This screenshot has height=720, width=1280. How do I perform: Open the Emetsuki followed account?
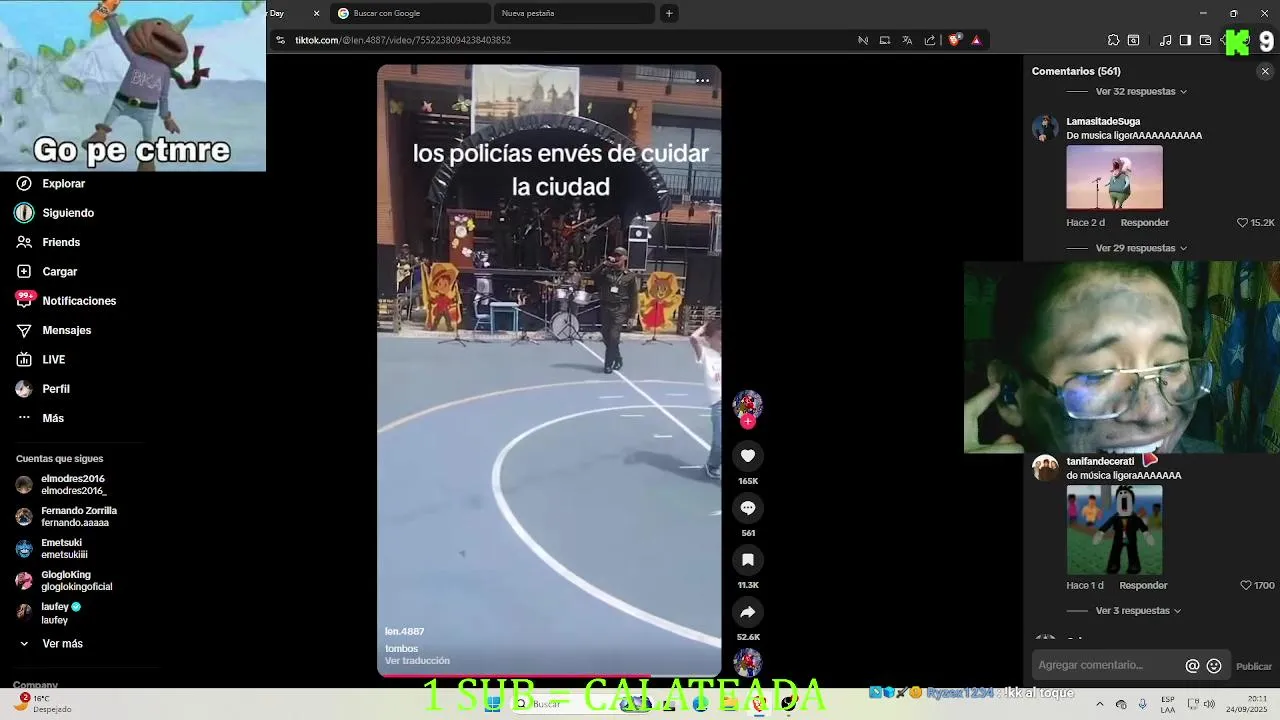tap(52, 549)
